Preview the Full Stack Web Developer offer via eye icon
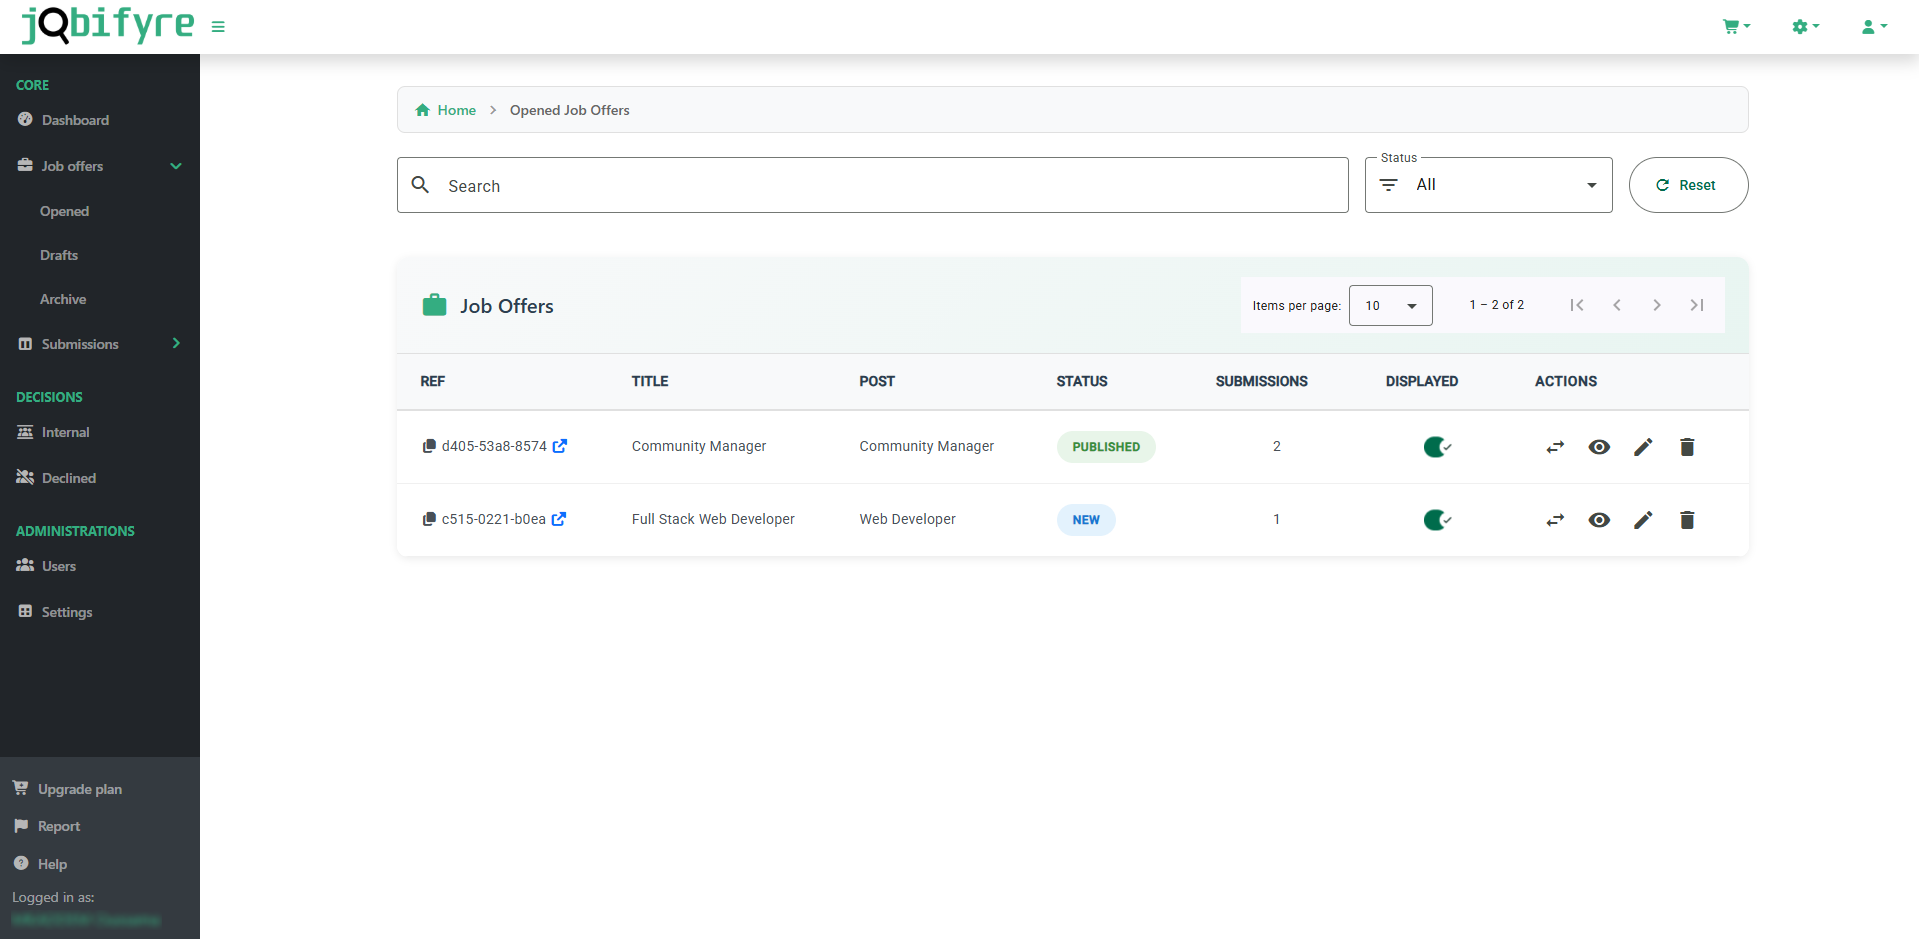1919x939 pixels. click(x=1599, y=520)
